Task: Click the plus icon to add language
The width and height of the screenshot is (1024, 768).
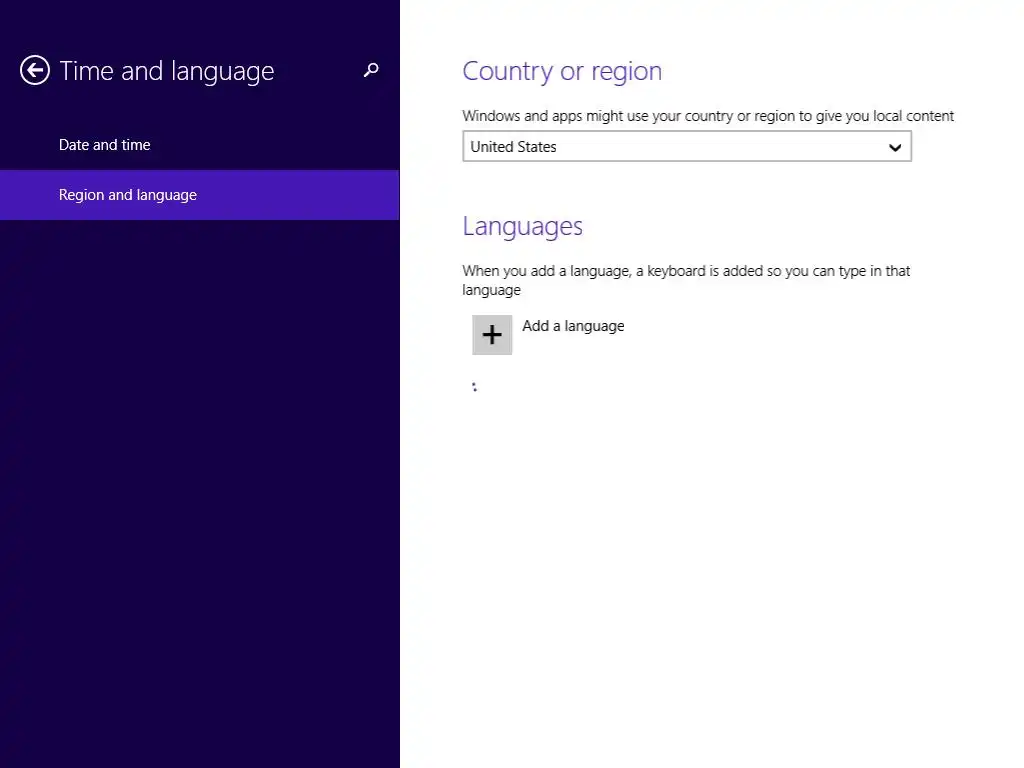Action: [x=492, y=335]
